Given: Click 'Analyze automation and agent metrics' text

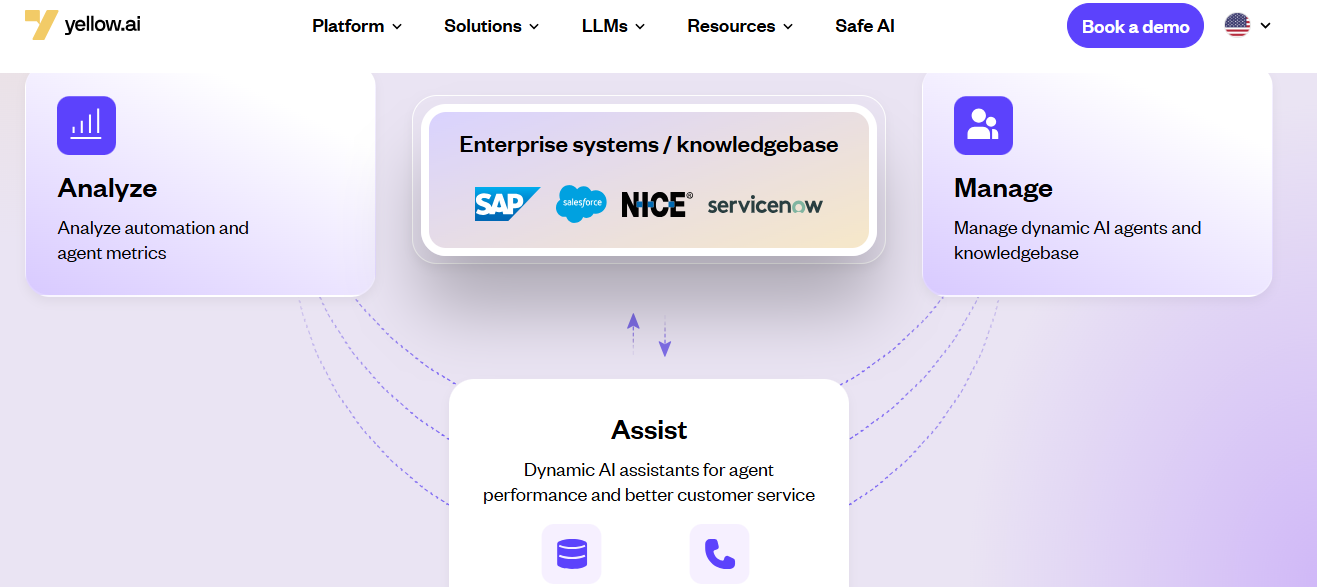Looking at the screenshot, I should (153, 240).
